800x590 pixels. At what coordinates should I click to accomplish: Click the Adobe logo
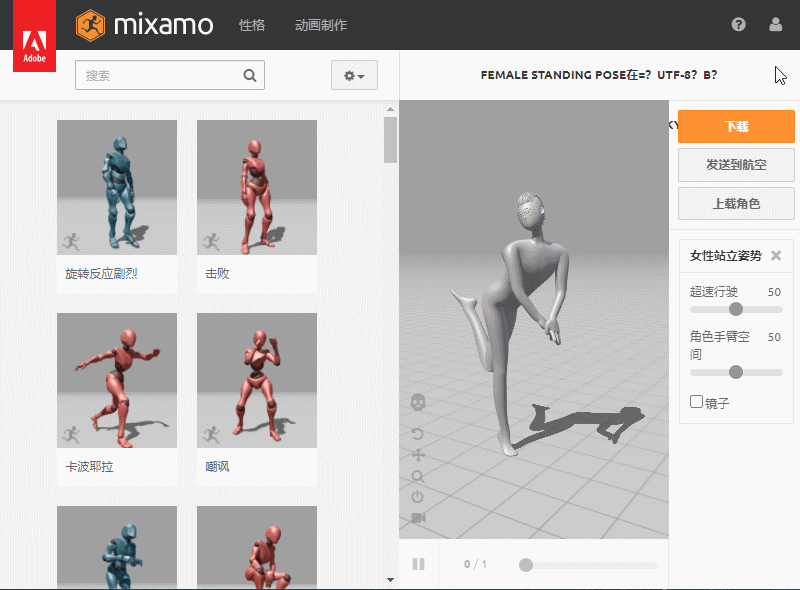point(34,36)
